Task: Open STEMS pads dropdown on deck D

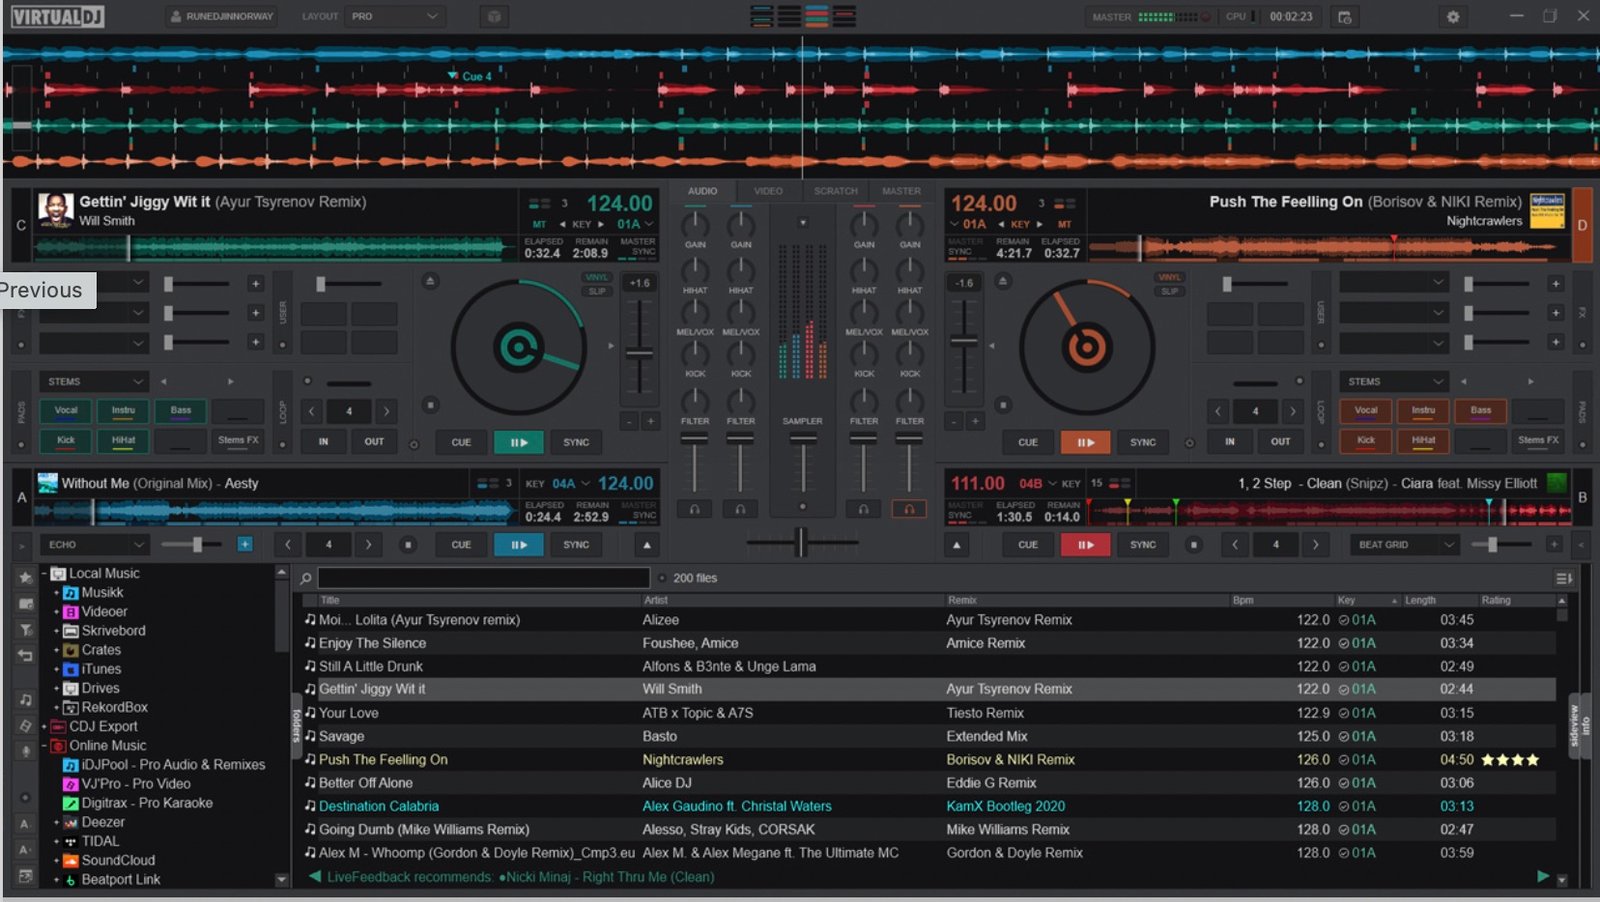Action: point(1394,382)
